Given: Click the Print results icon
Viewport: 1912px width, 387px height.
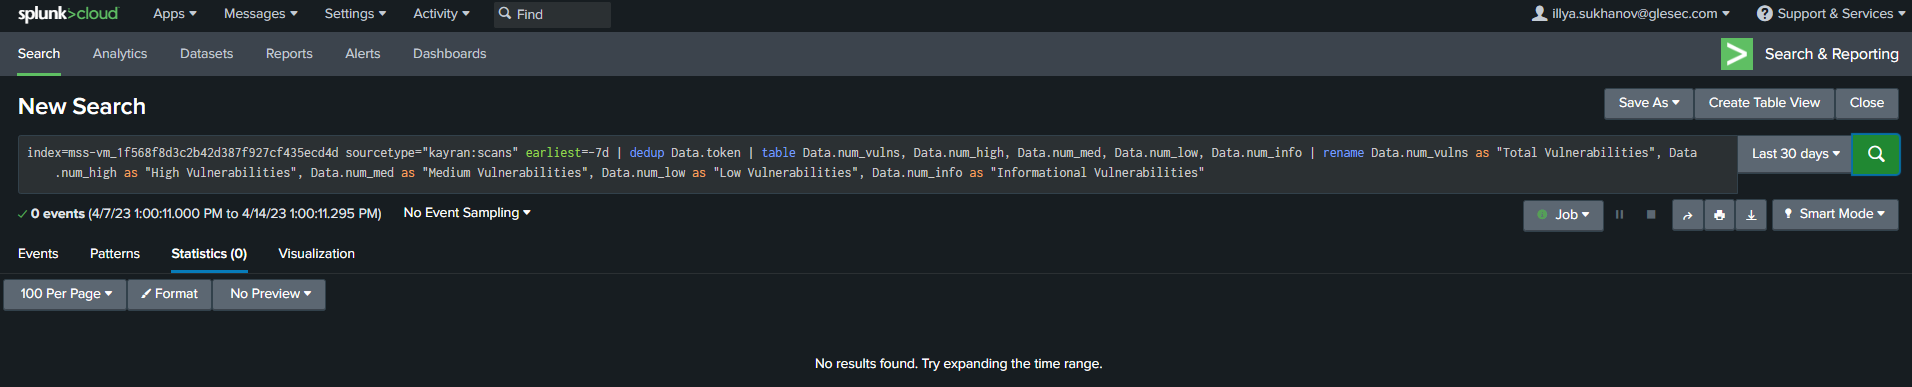Looking at the screenshot, I should click(1719, 215).
